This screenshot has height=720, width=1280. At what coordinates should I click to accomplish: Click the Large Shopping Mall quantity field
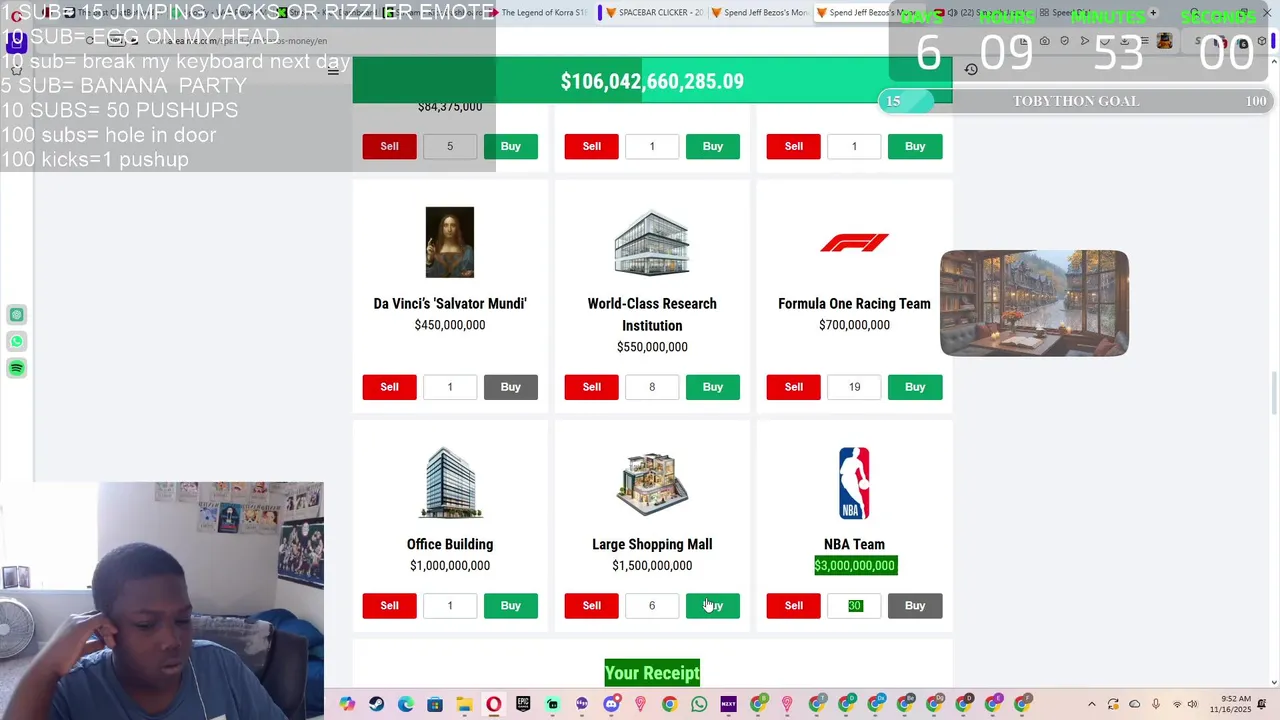pos(652,605)
